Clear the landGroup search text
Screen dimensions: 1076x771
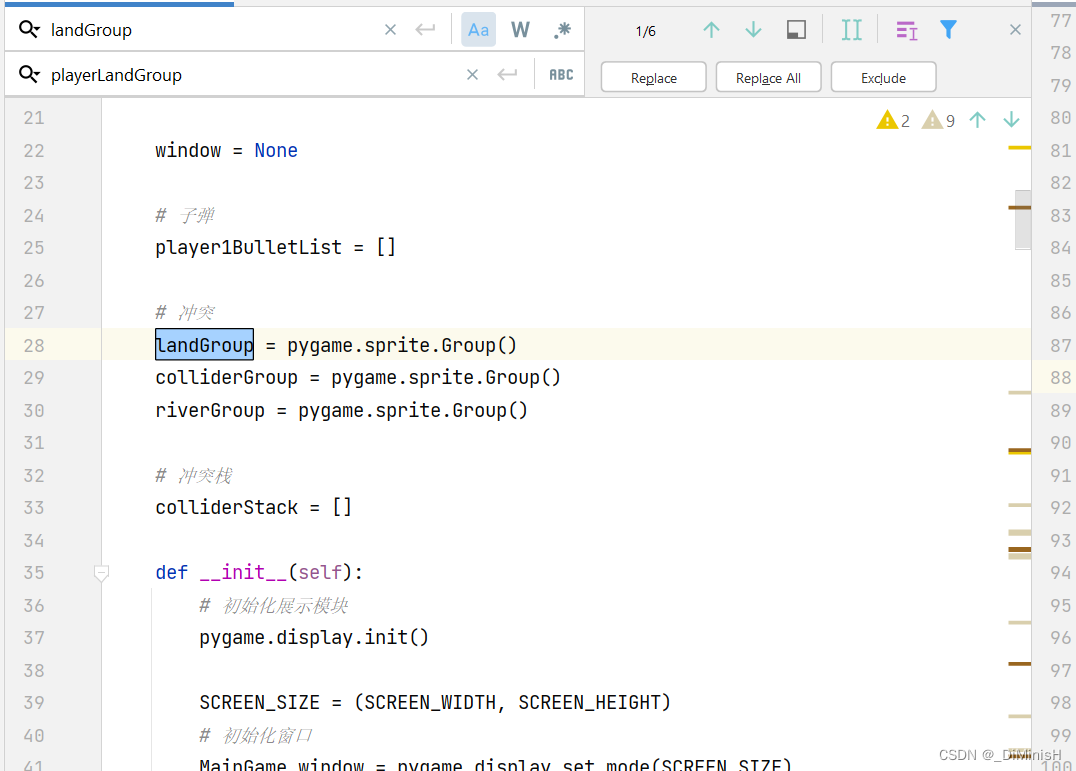[x=390, y=30]
